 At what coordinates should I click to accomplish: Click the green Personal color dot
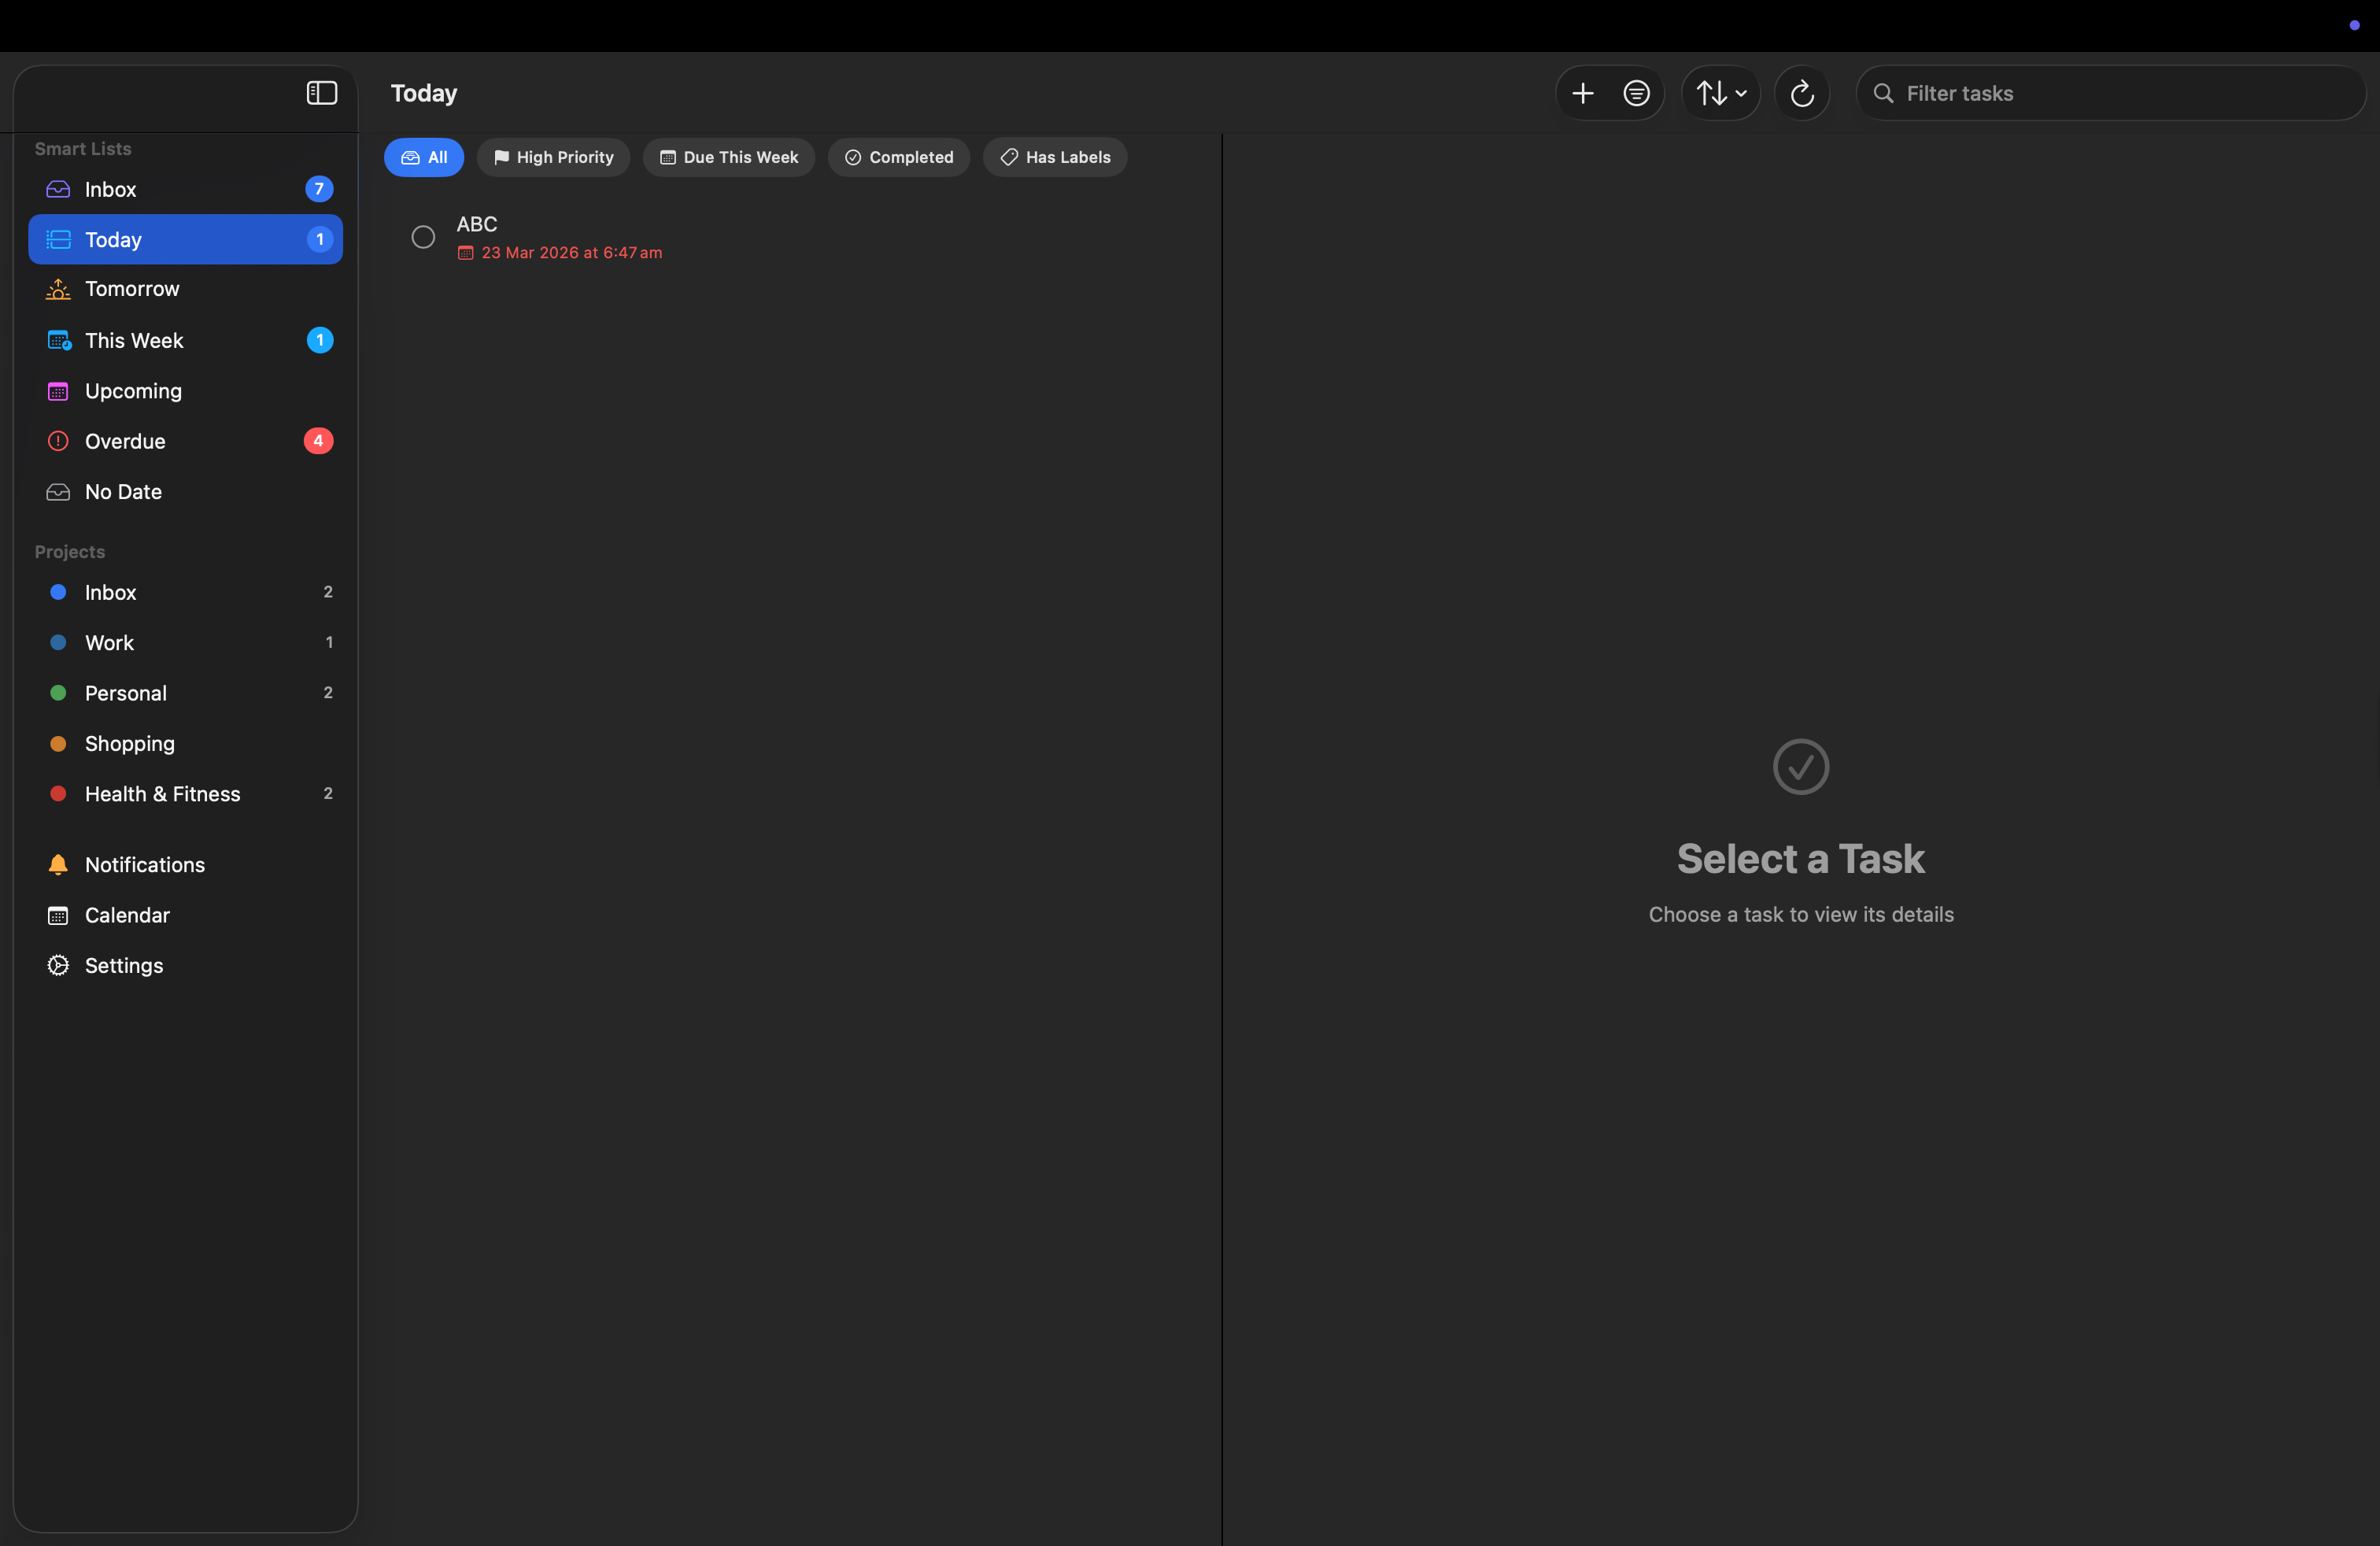tap(58, 693)
